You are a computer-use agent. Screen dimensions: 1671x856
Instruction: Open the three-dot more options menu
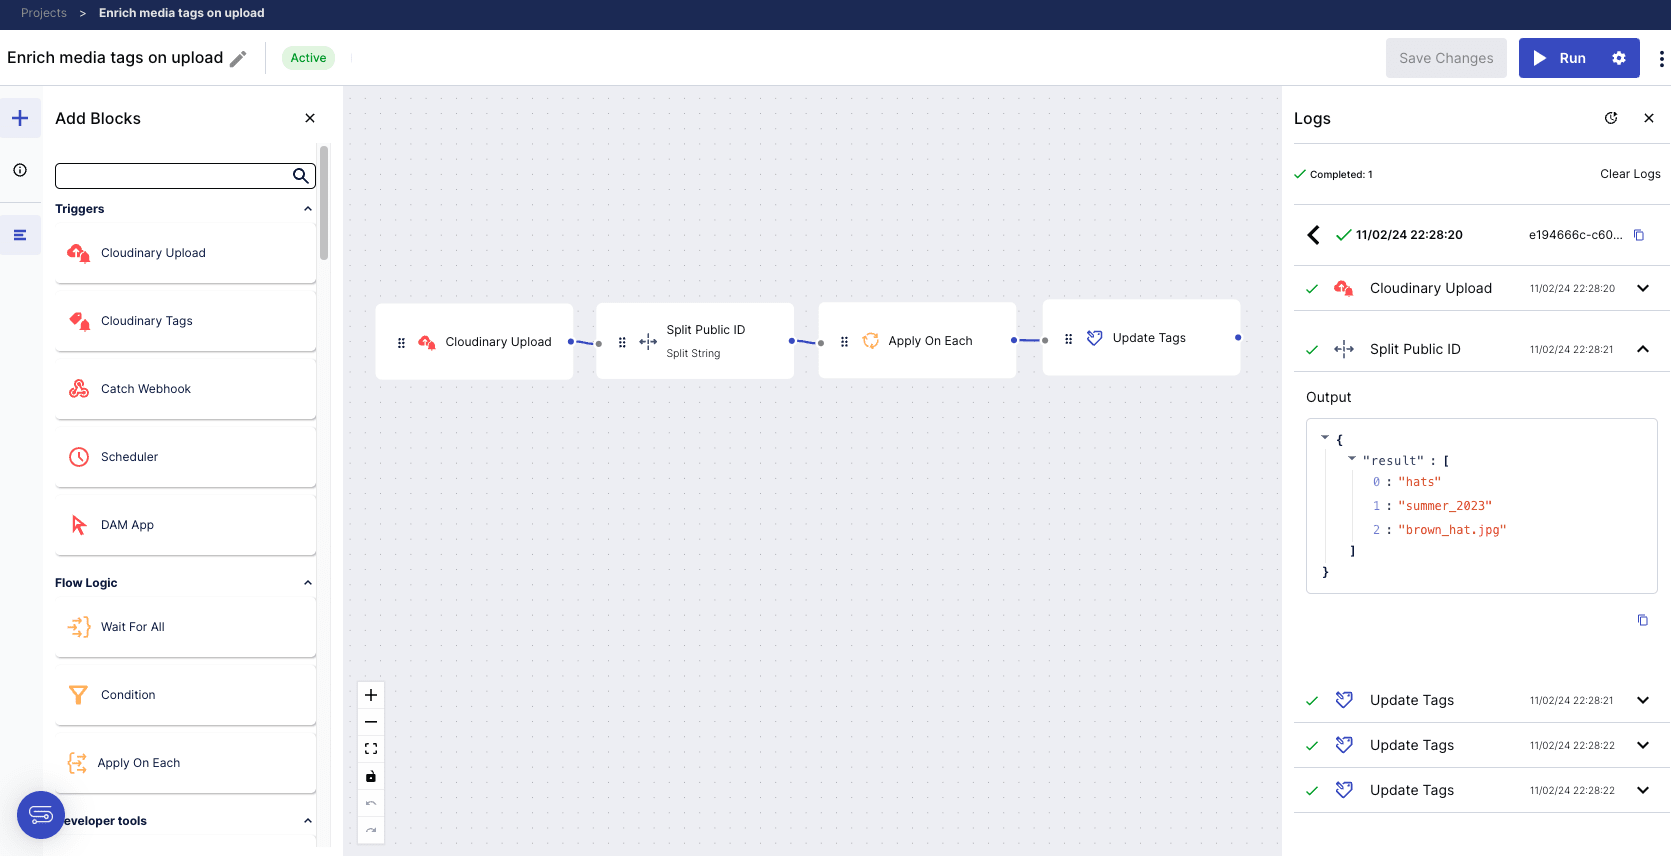click(1661, 58)
